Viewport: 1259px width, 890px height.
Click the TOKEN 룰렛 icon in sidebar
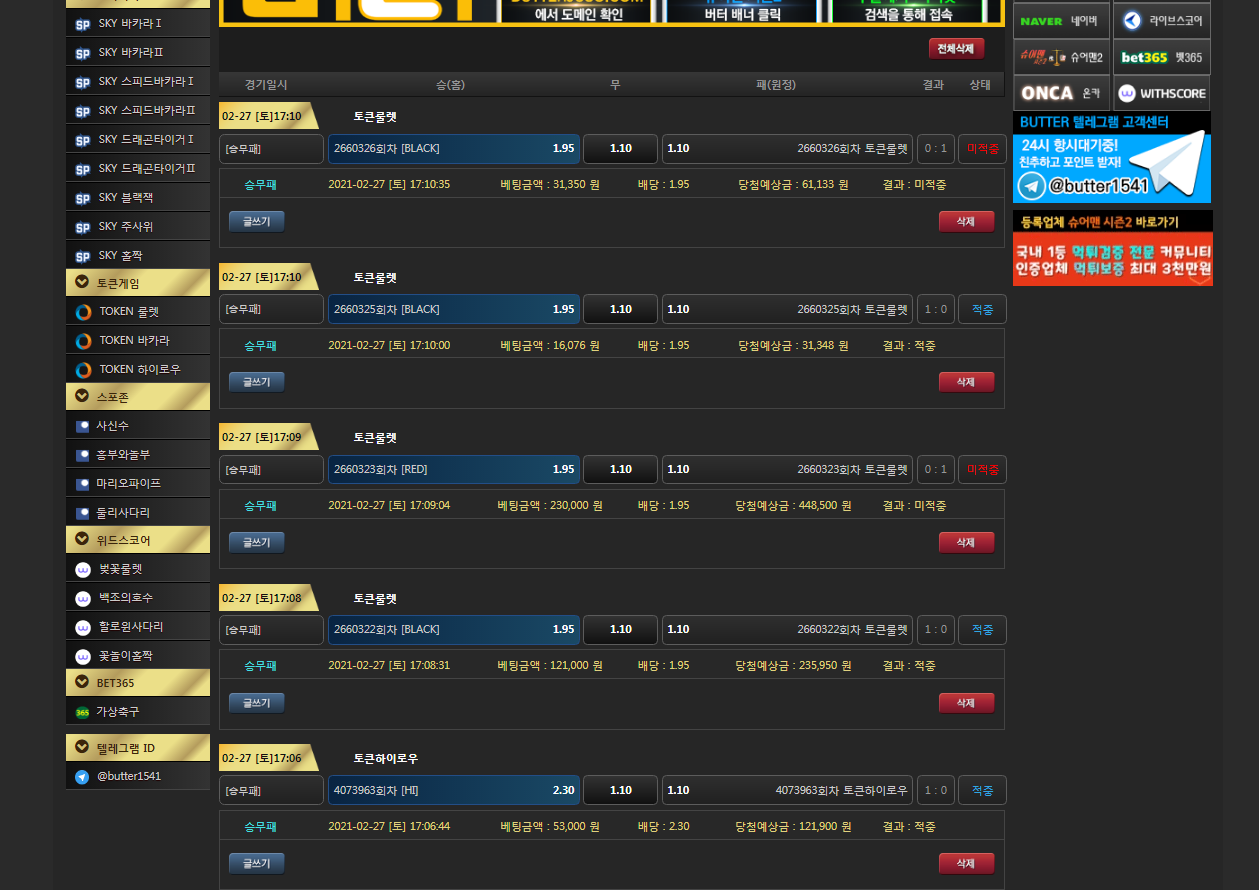point(83,312)
